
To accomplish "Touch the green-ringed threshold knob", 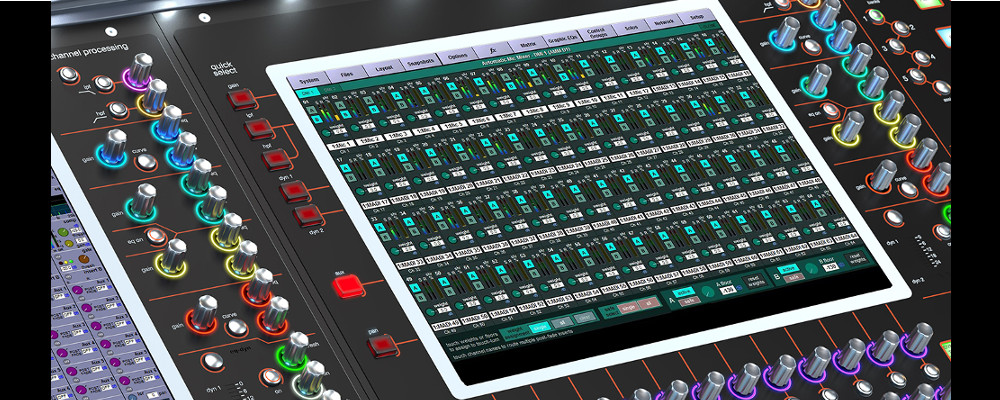I will tap(293, 350).
